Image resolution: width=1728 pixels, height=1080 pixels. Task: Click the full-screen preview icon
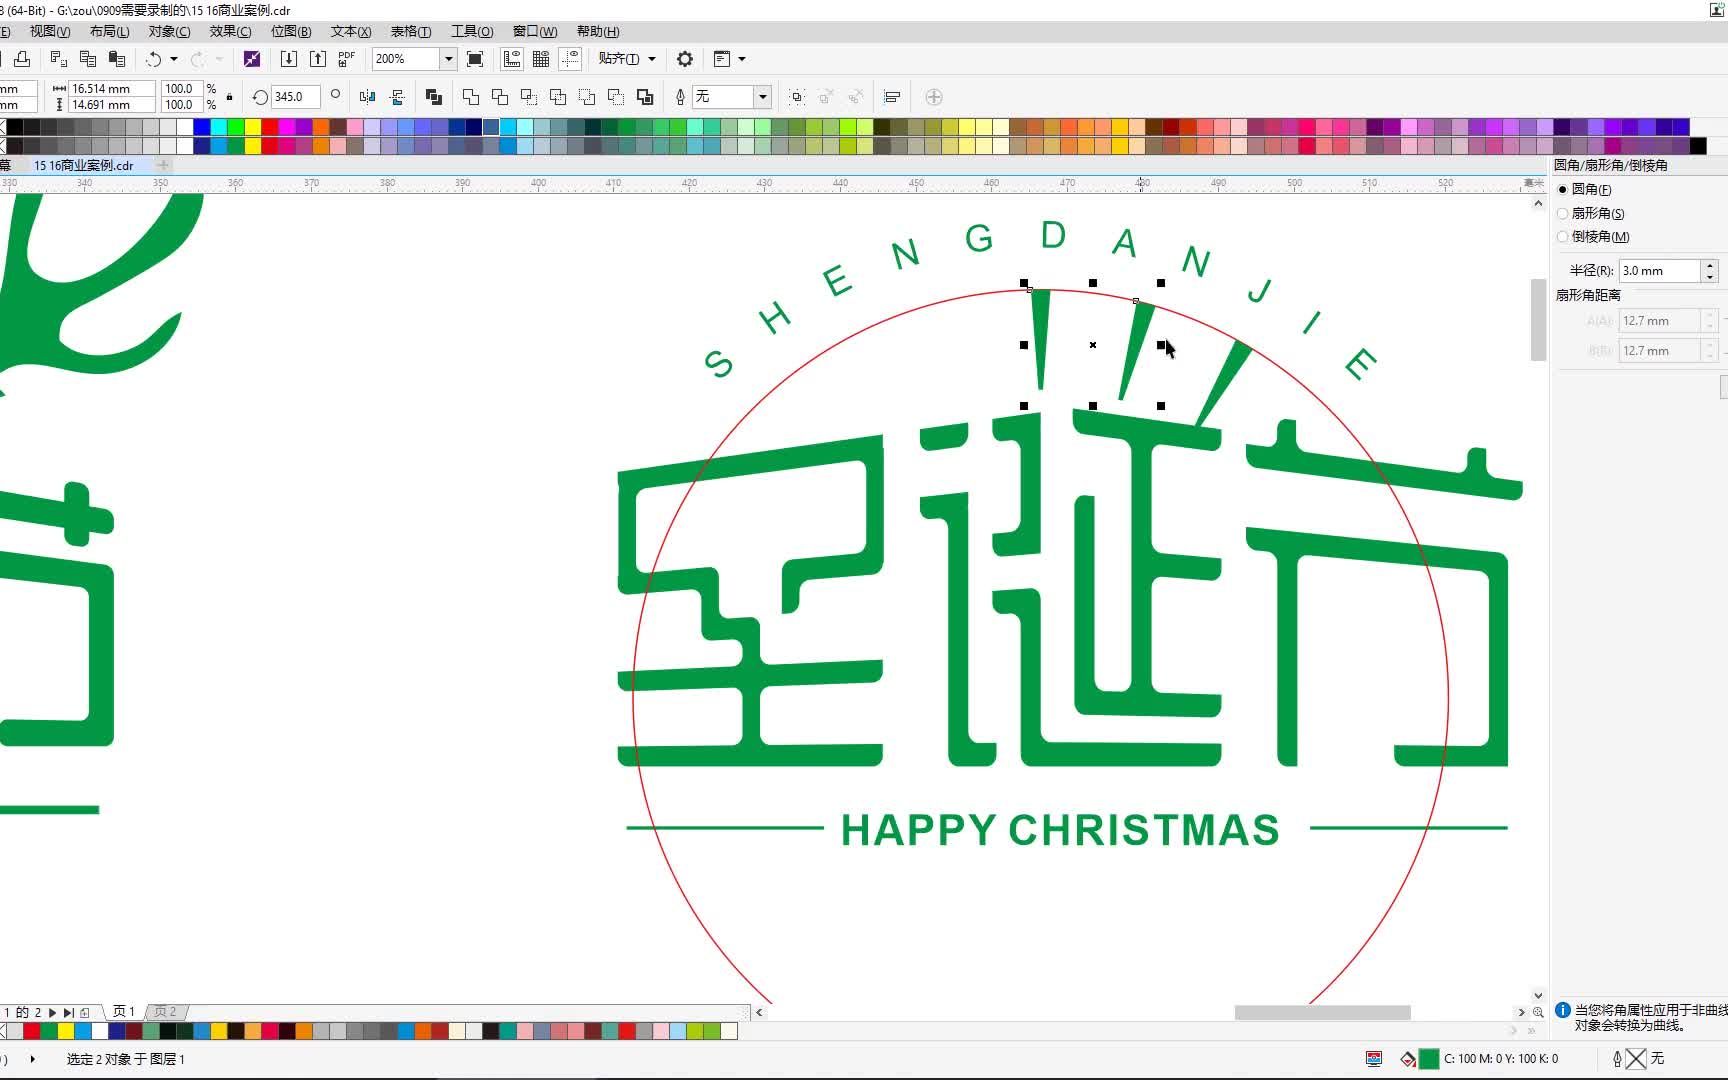tap(475, 59)
